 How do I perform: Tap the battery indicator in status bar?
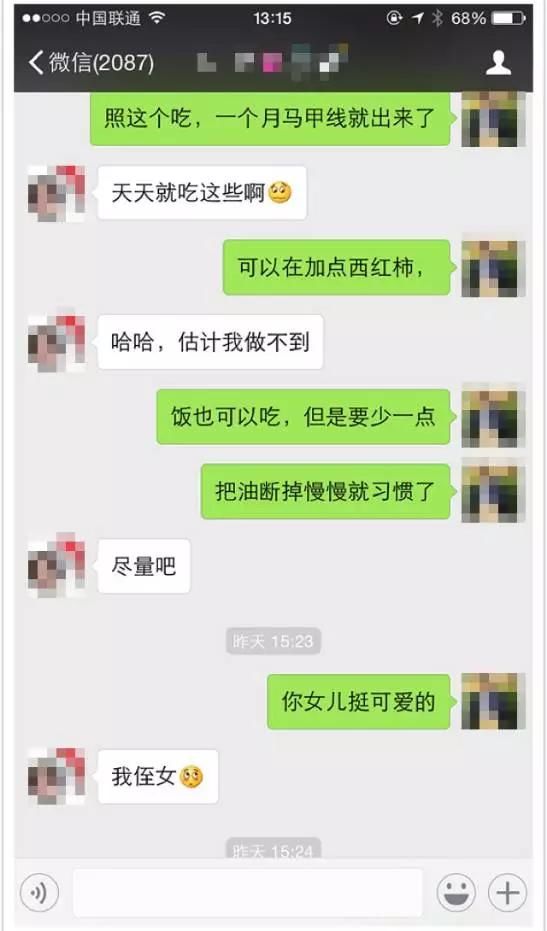coord(508,18)
